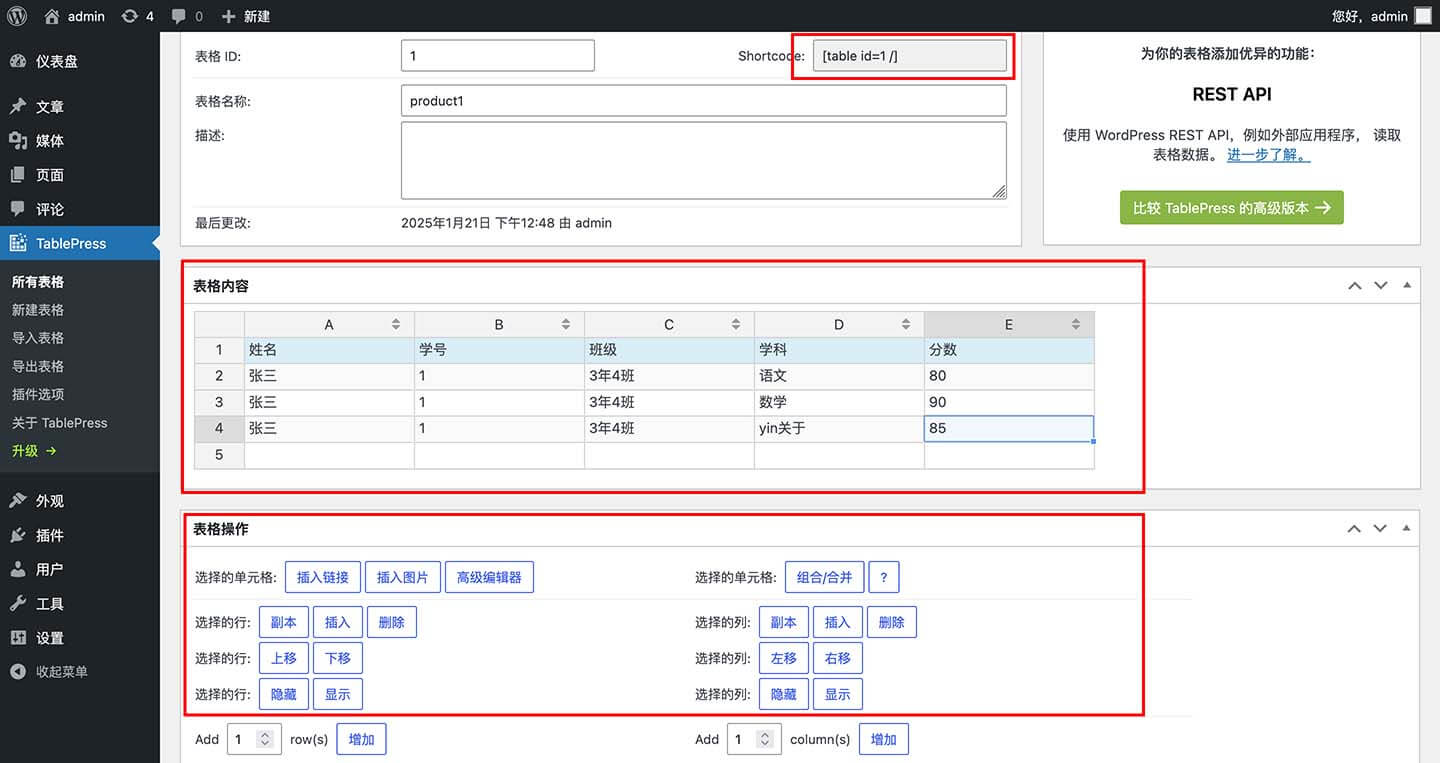The height and width of the screenshot is (763, 1440).
Task: Open the 进一步了解 link
Action: point(1268,155)
